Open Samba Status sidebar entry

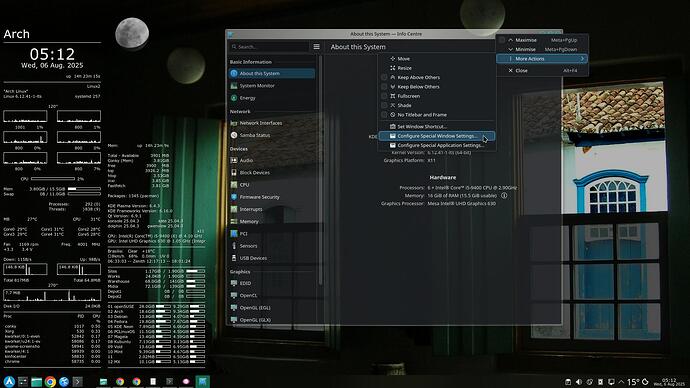tap(272, 135)
